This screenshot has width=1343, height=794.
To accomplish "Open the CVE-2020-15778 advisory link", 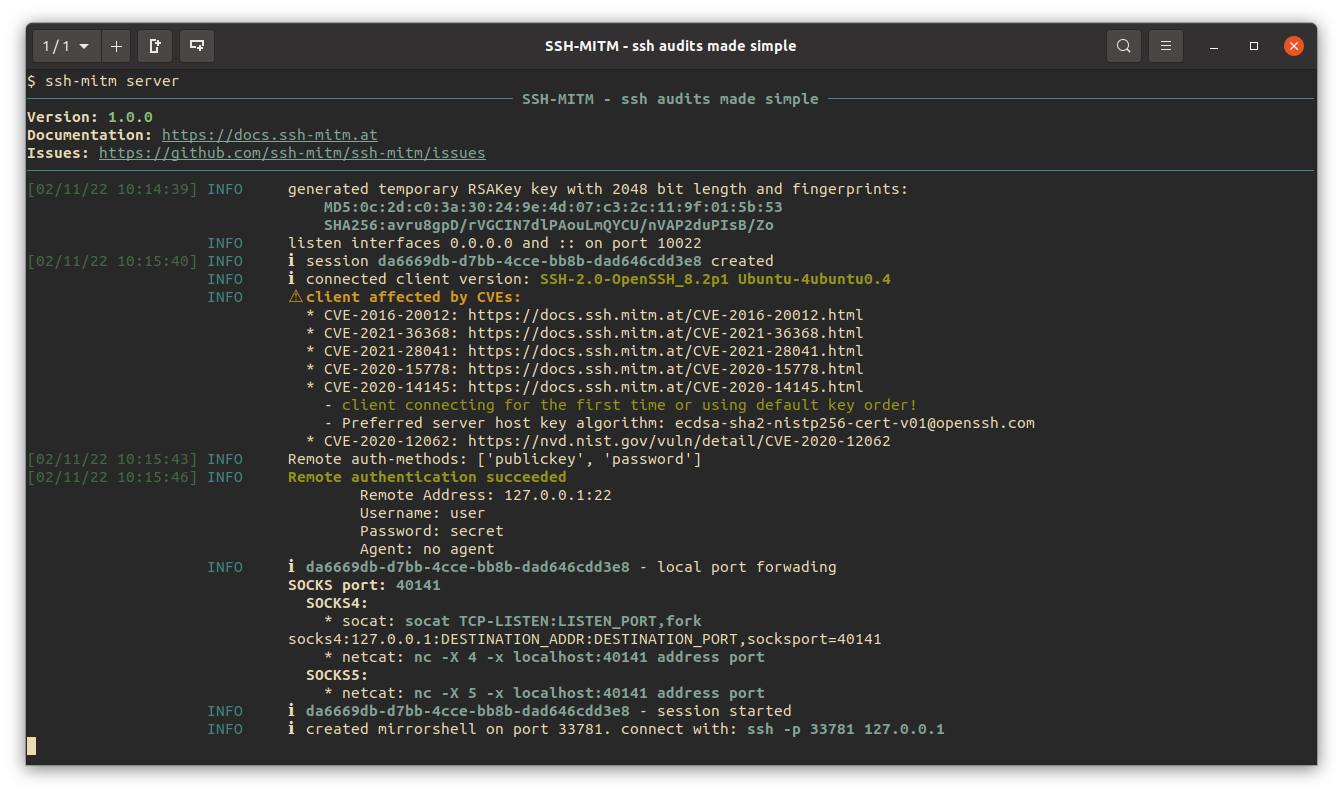I will [666, 368].
